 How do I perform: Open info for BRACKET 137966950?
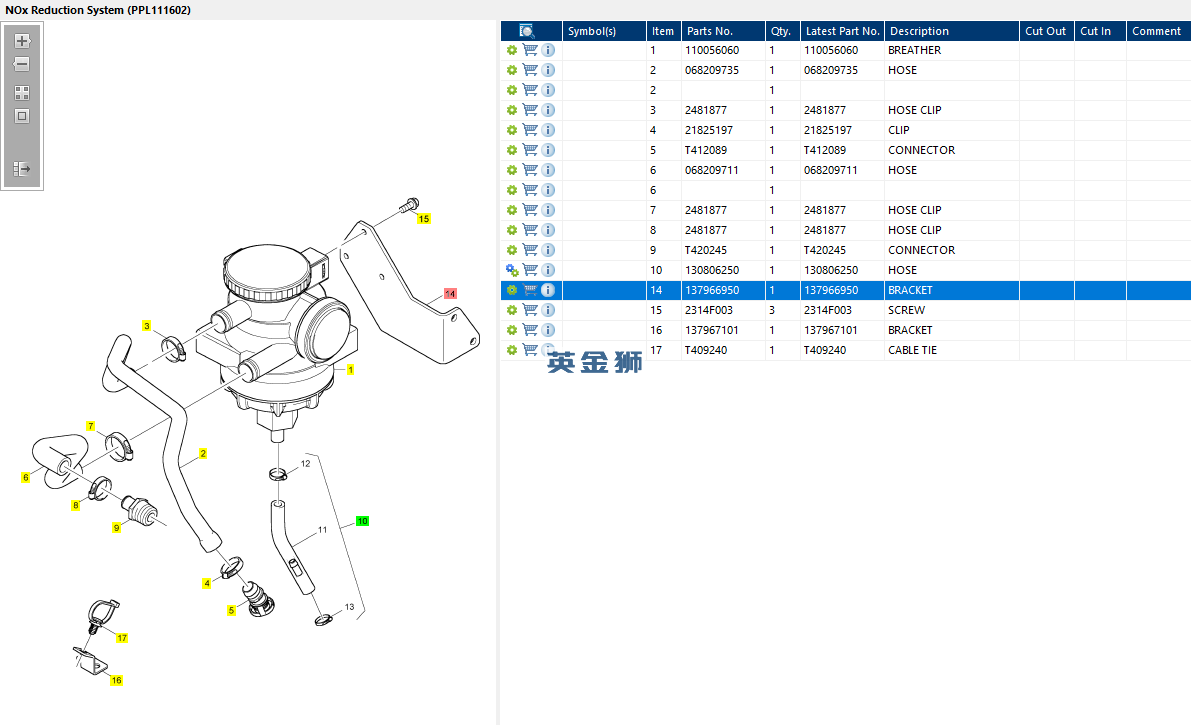548,290
